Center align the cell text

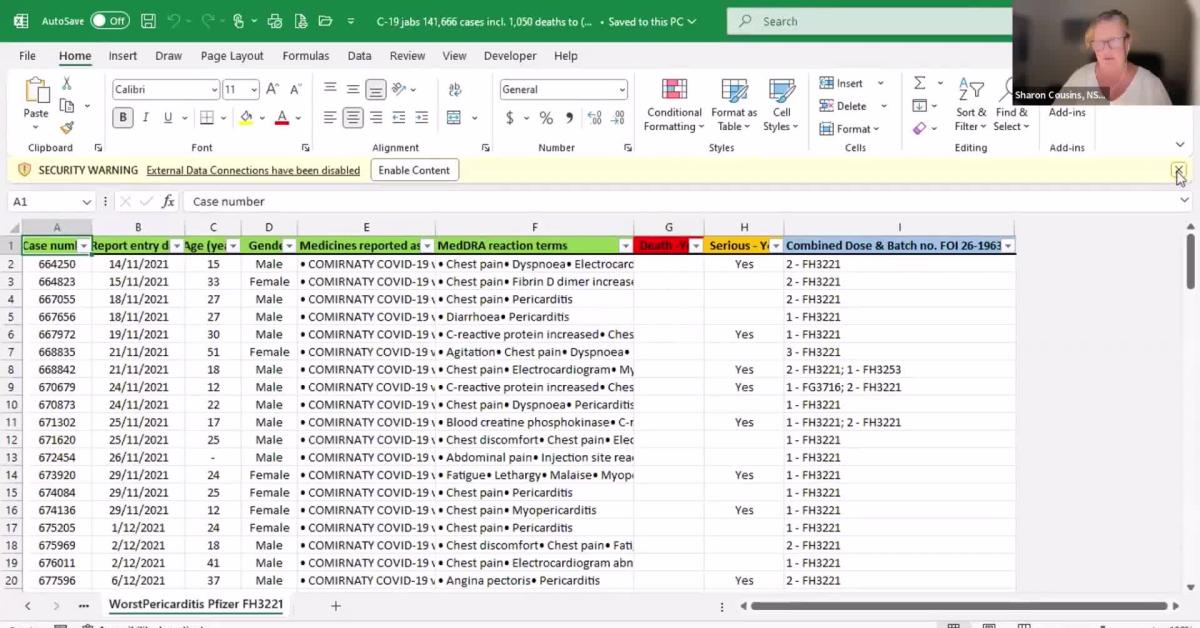point(352,118)
